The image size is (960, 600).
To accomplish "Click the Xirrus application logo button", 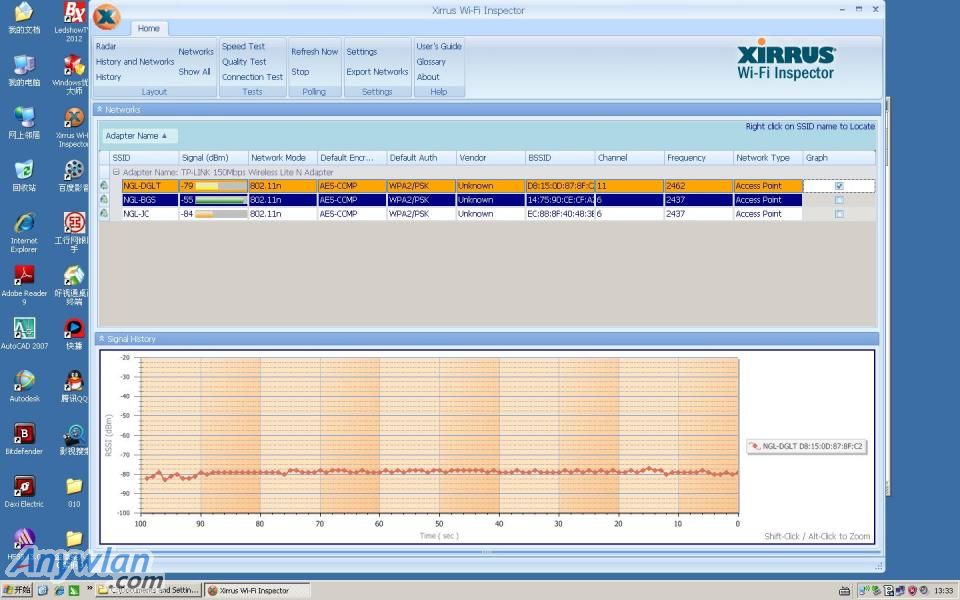I will click(107, 17).
